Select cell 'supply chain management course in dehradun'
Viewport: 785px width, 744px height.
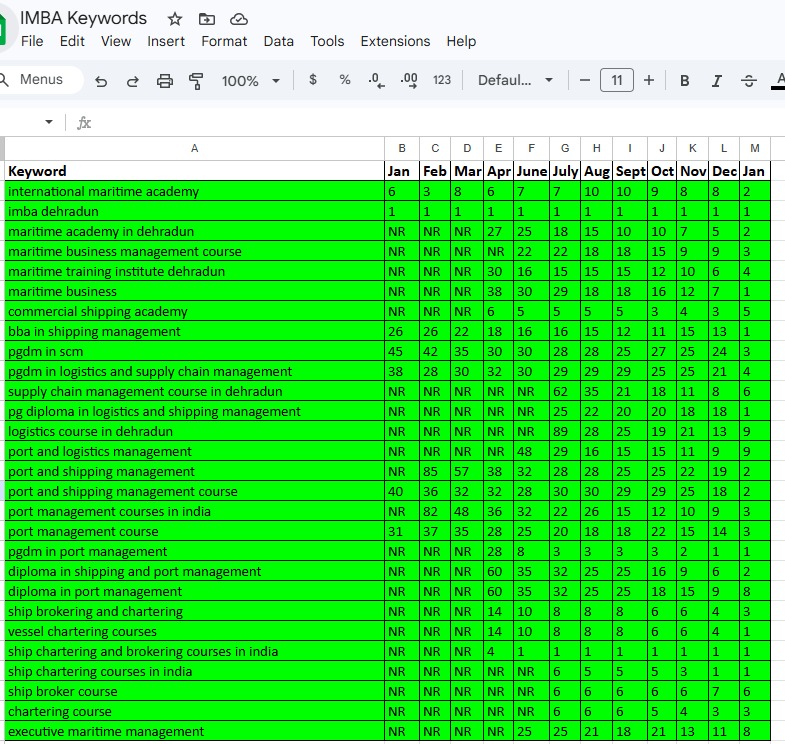(x=194, y=392)
